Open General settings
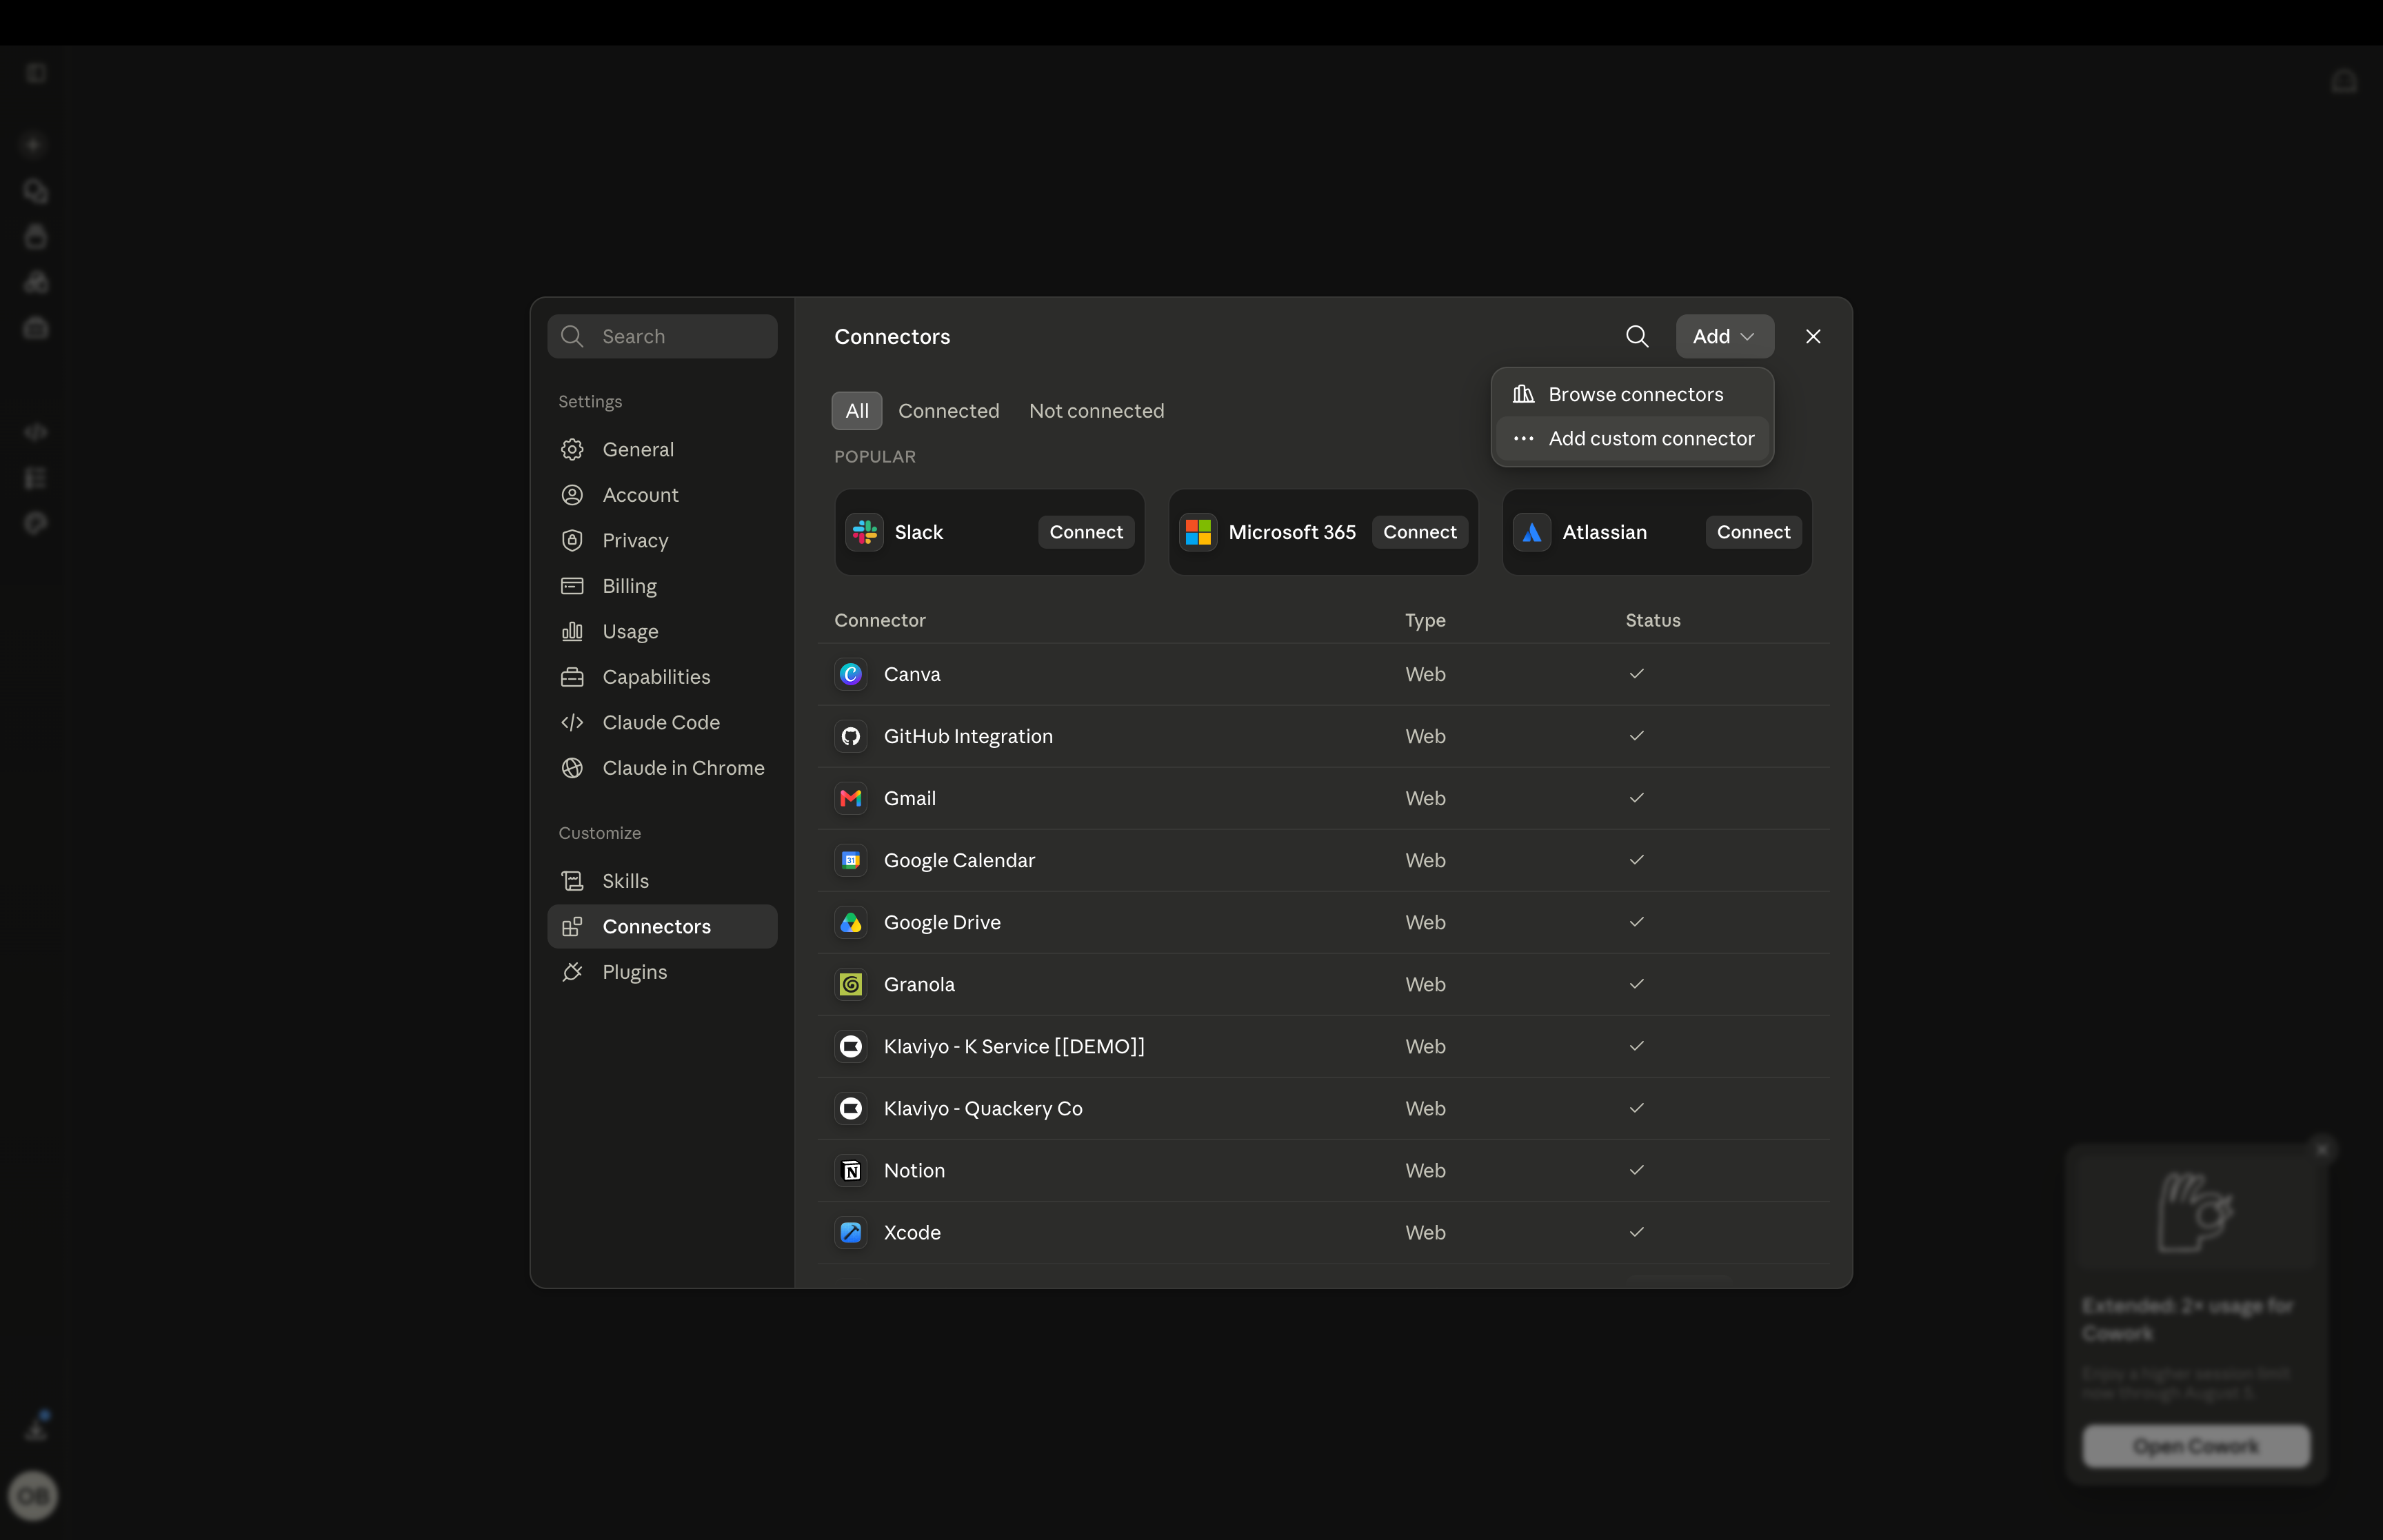Image resolution: width=2383 pixels, height=1540 pixels. pyautogui.click(x=662, y=449)
